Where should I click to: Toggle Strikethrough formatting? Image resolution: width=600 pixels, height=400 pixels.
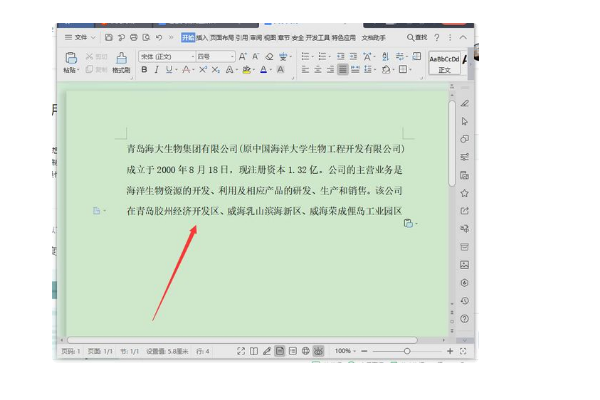186,69
